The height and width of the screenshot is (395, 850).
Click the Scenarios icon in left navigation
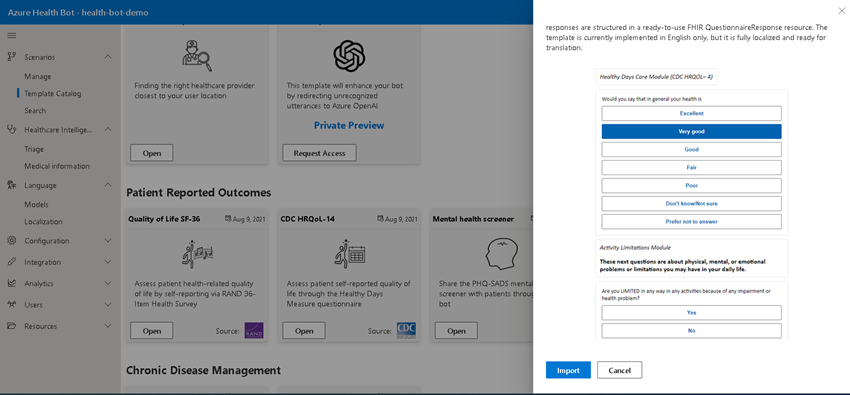point(11,56)
